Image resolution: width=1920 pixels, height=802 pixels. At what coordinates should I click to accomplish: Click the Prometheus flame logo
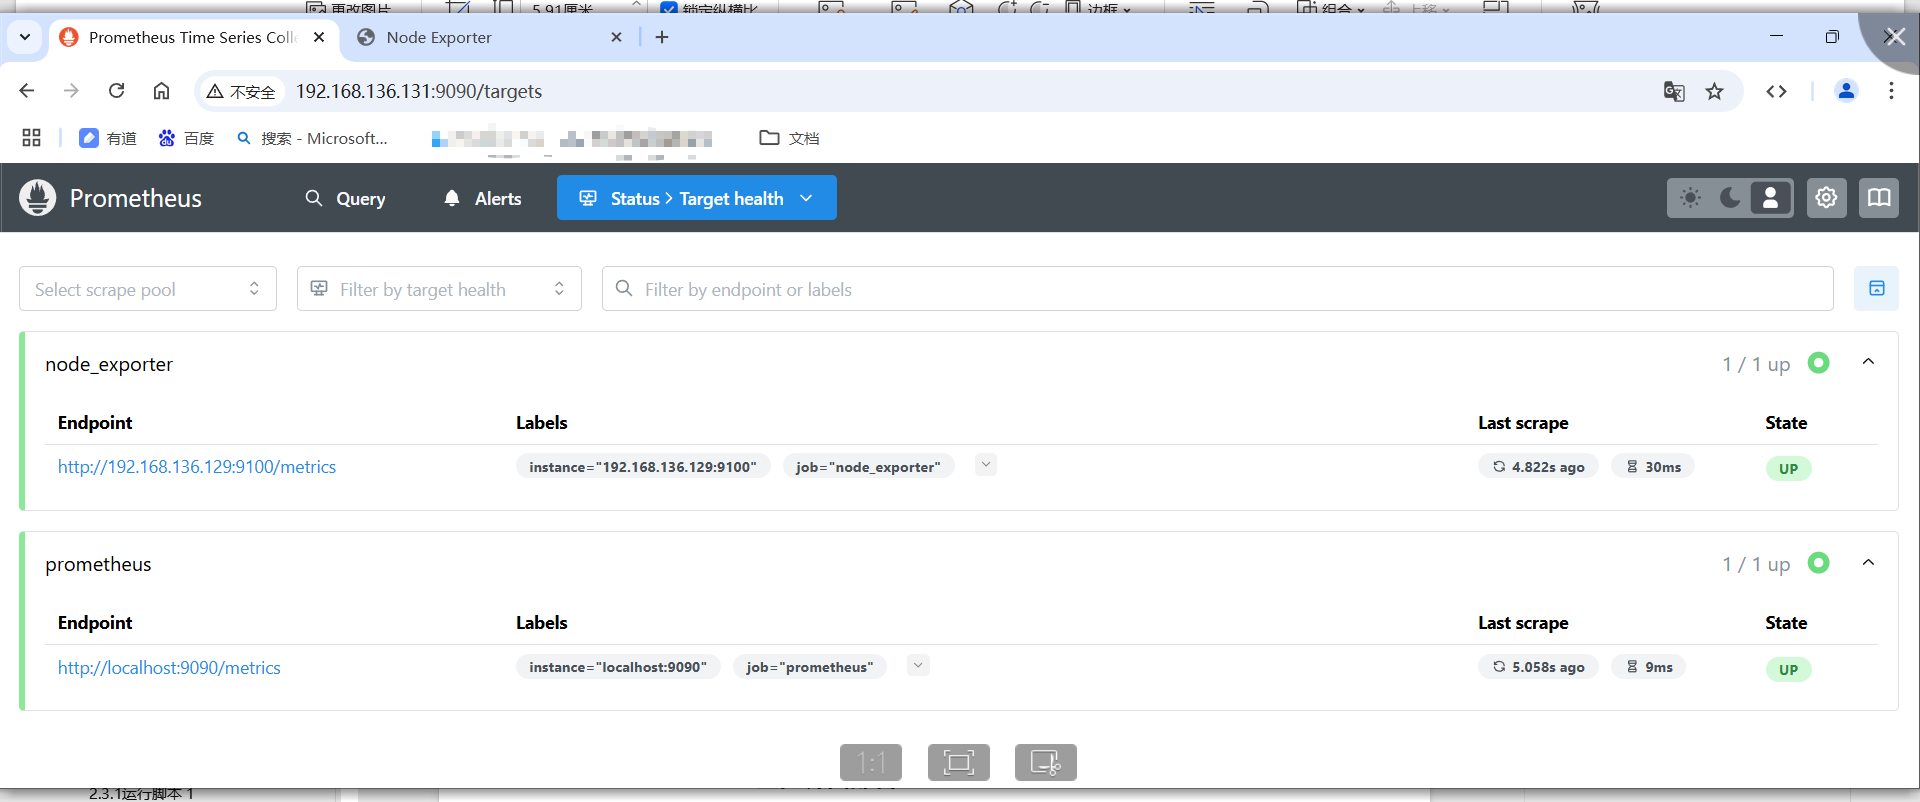[38, 198]
